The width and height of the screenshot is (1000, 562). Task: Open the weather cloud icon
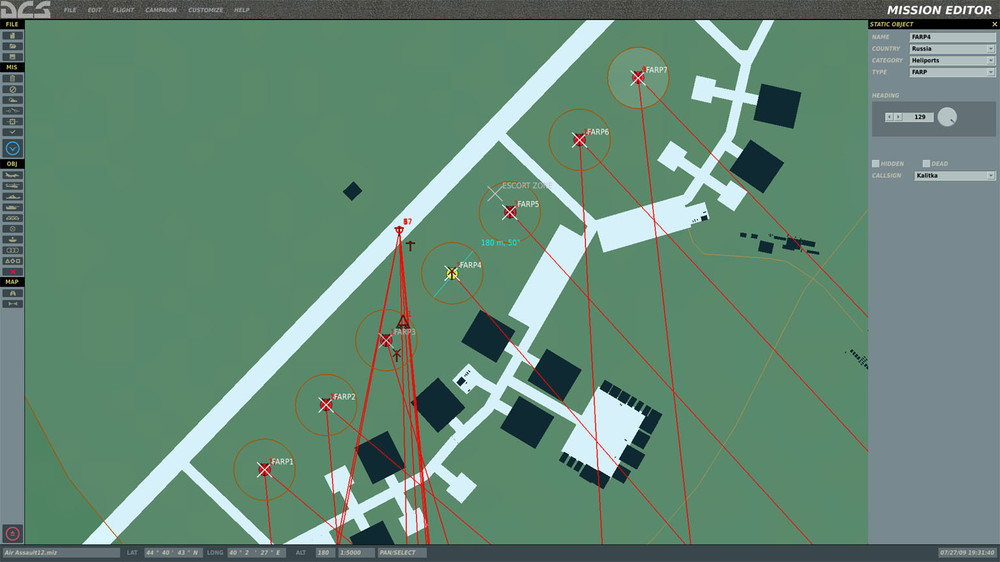(x=12, y=100)
